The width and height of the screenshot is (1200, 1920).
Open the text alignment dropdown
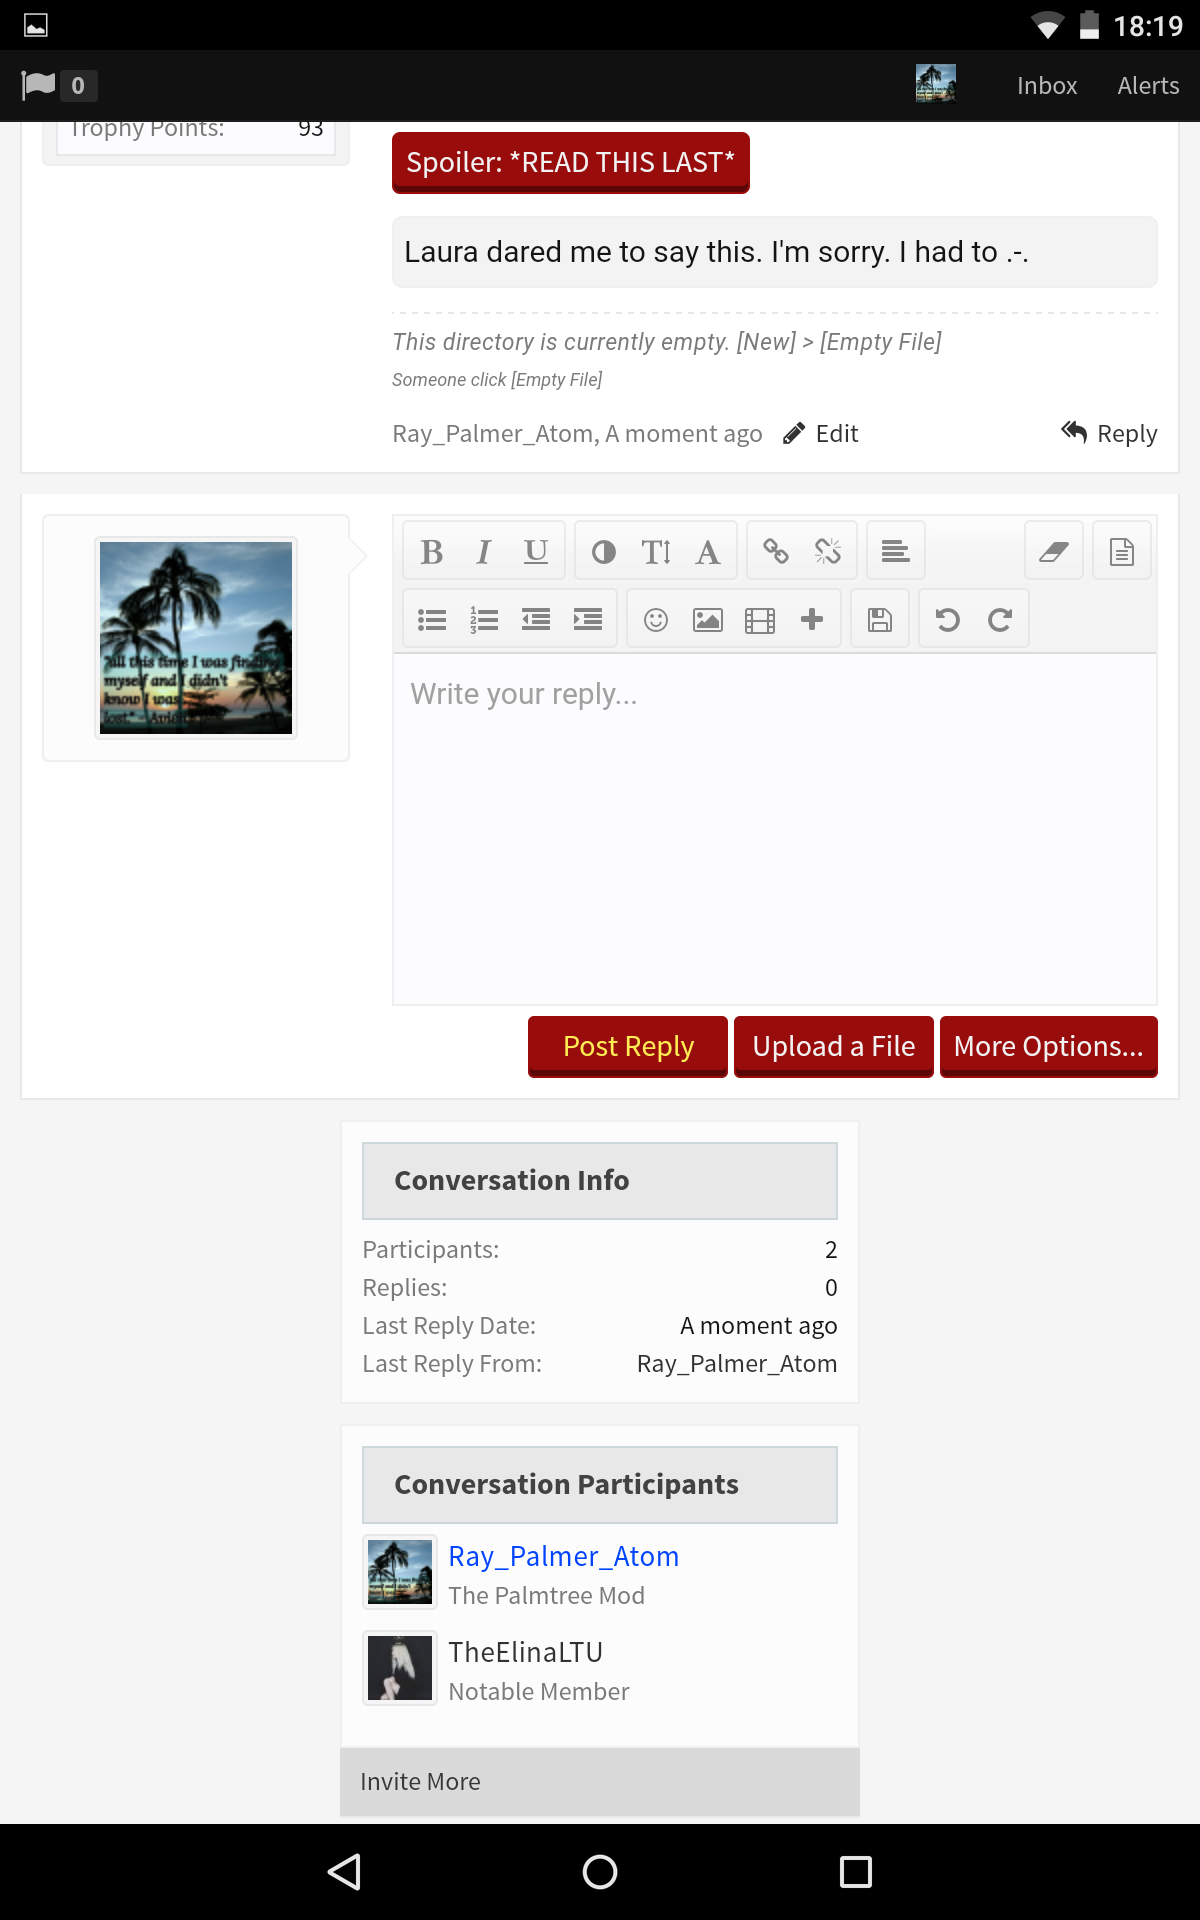(x=895, y=551)
